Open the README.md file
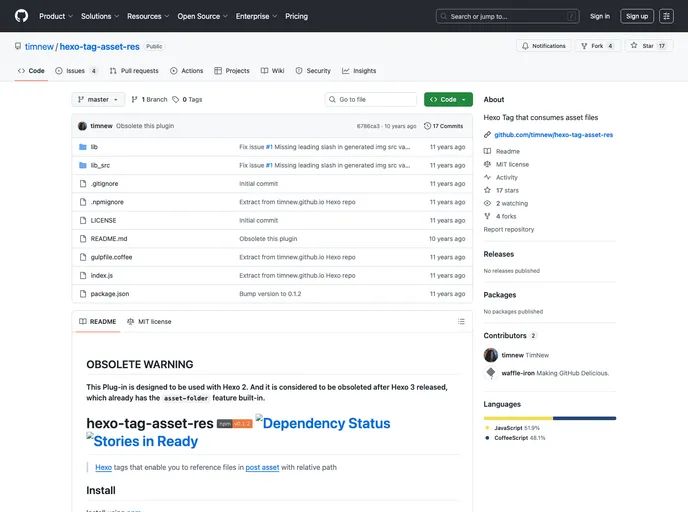 [x=109, y=239]
